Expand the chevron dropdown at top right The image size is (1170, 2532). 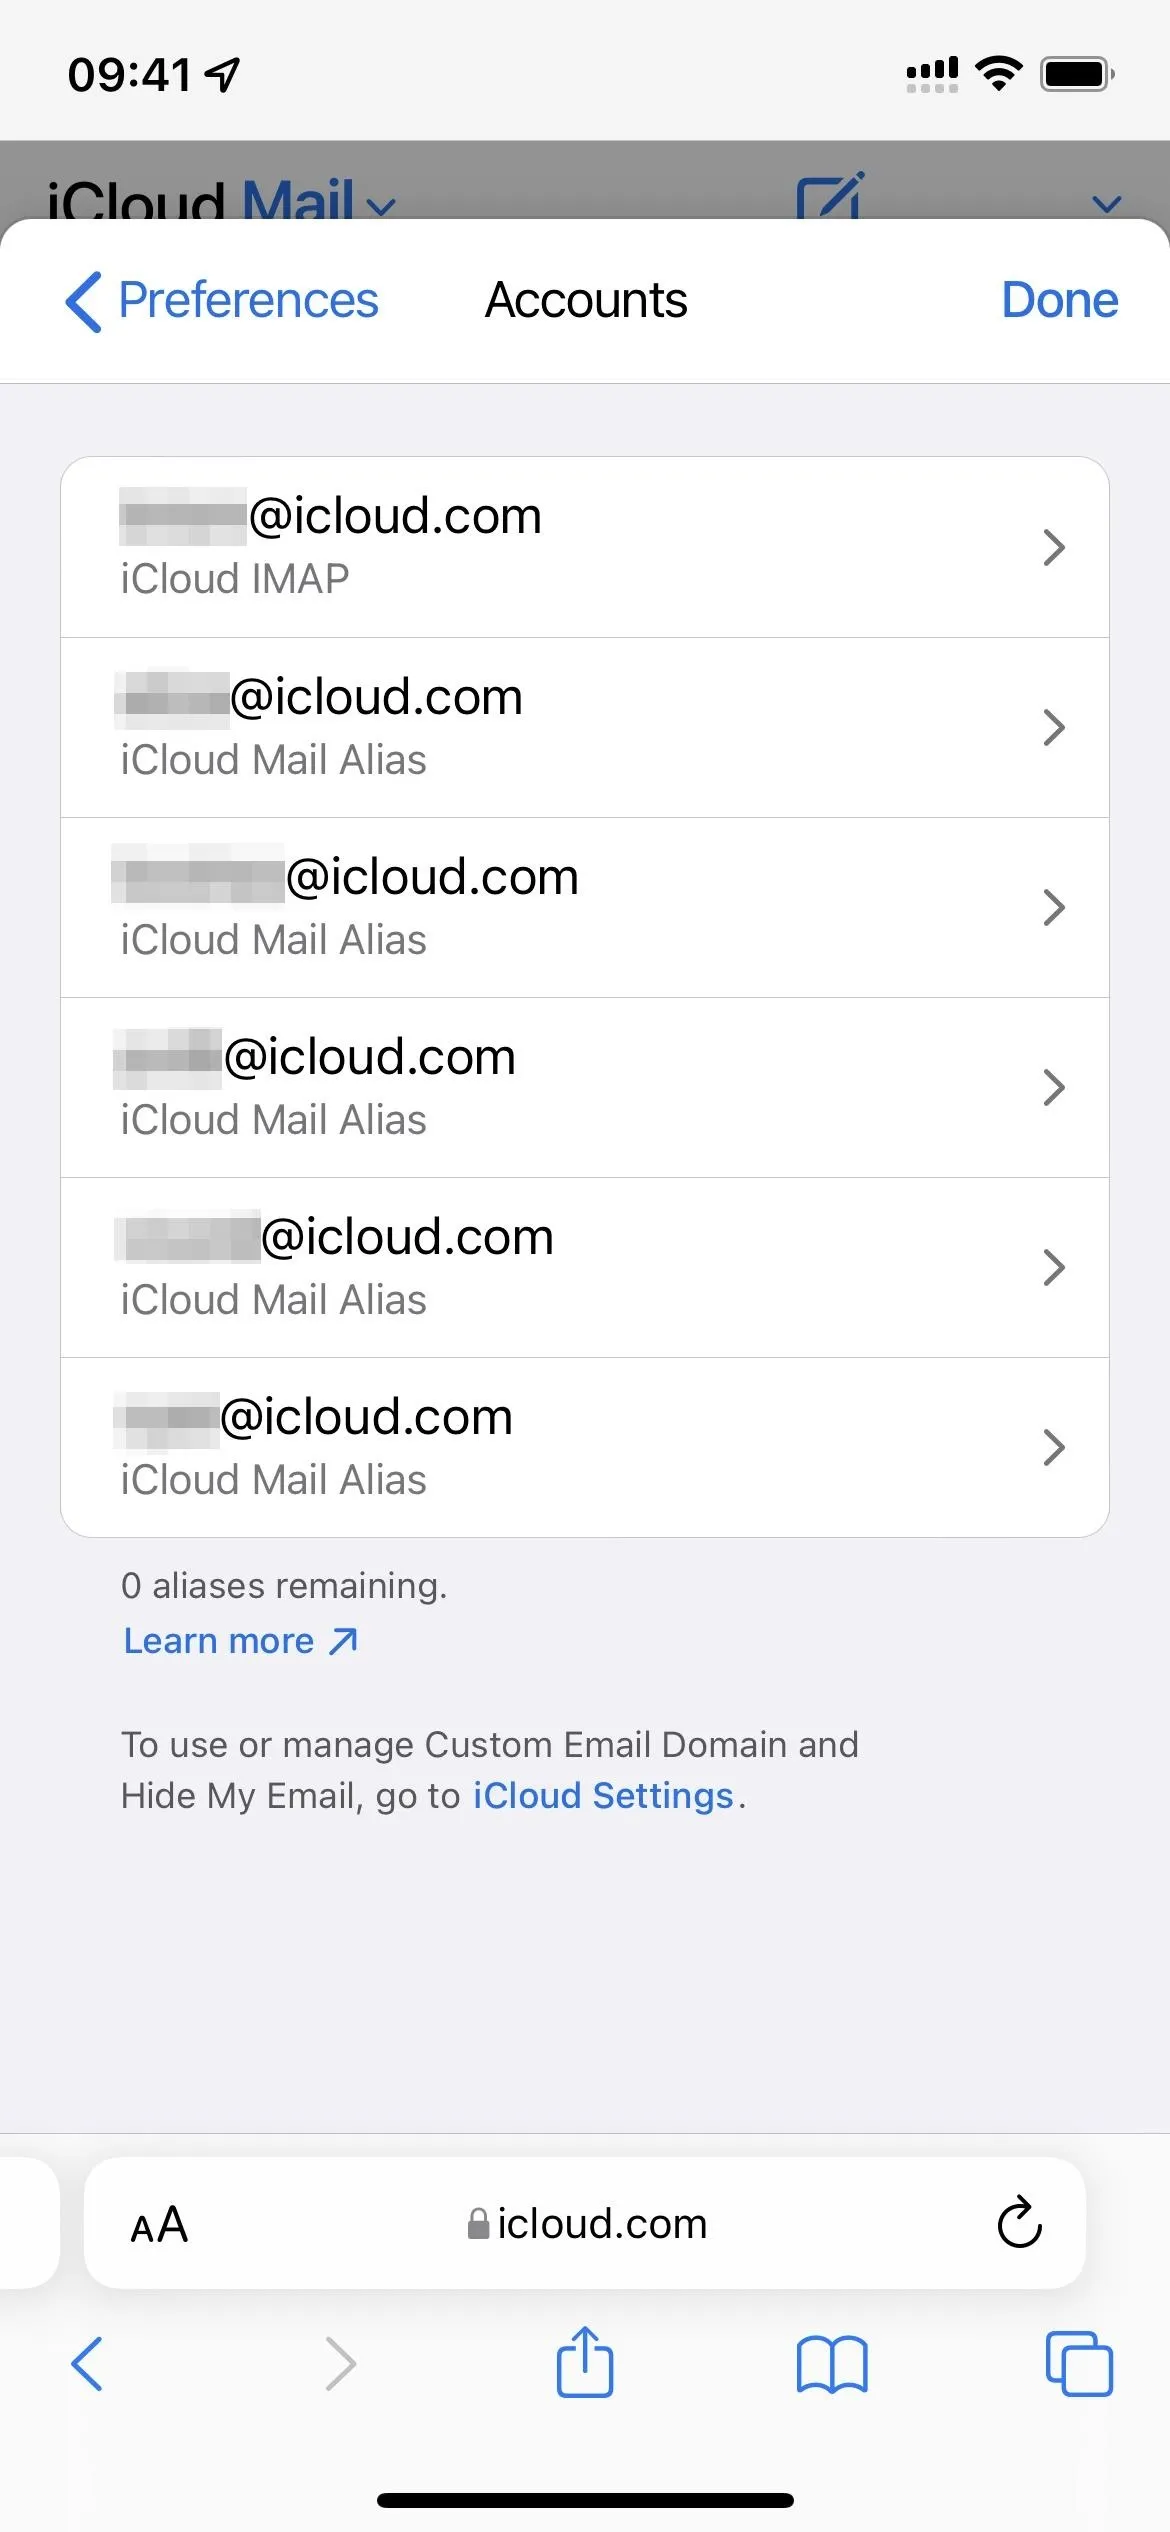(x=1106, y=205)
